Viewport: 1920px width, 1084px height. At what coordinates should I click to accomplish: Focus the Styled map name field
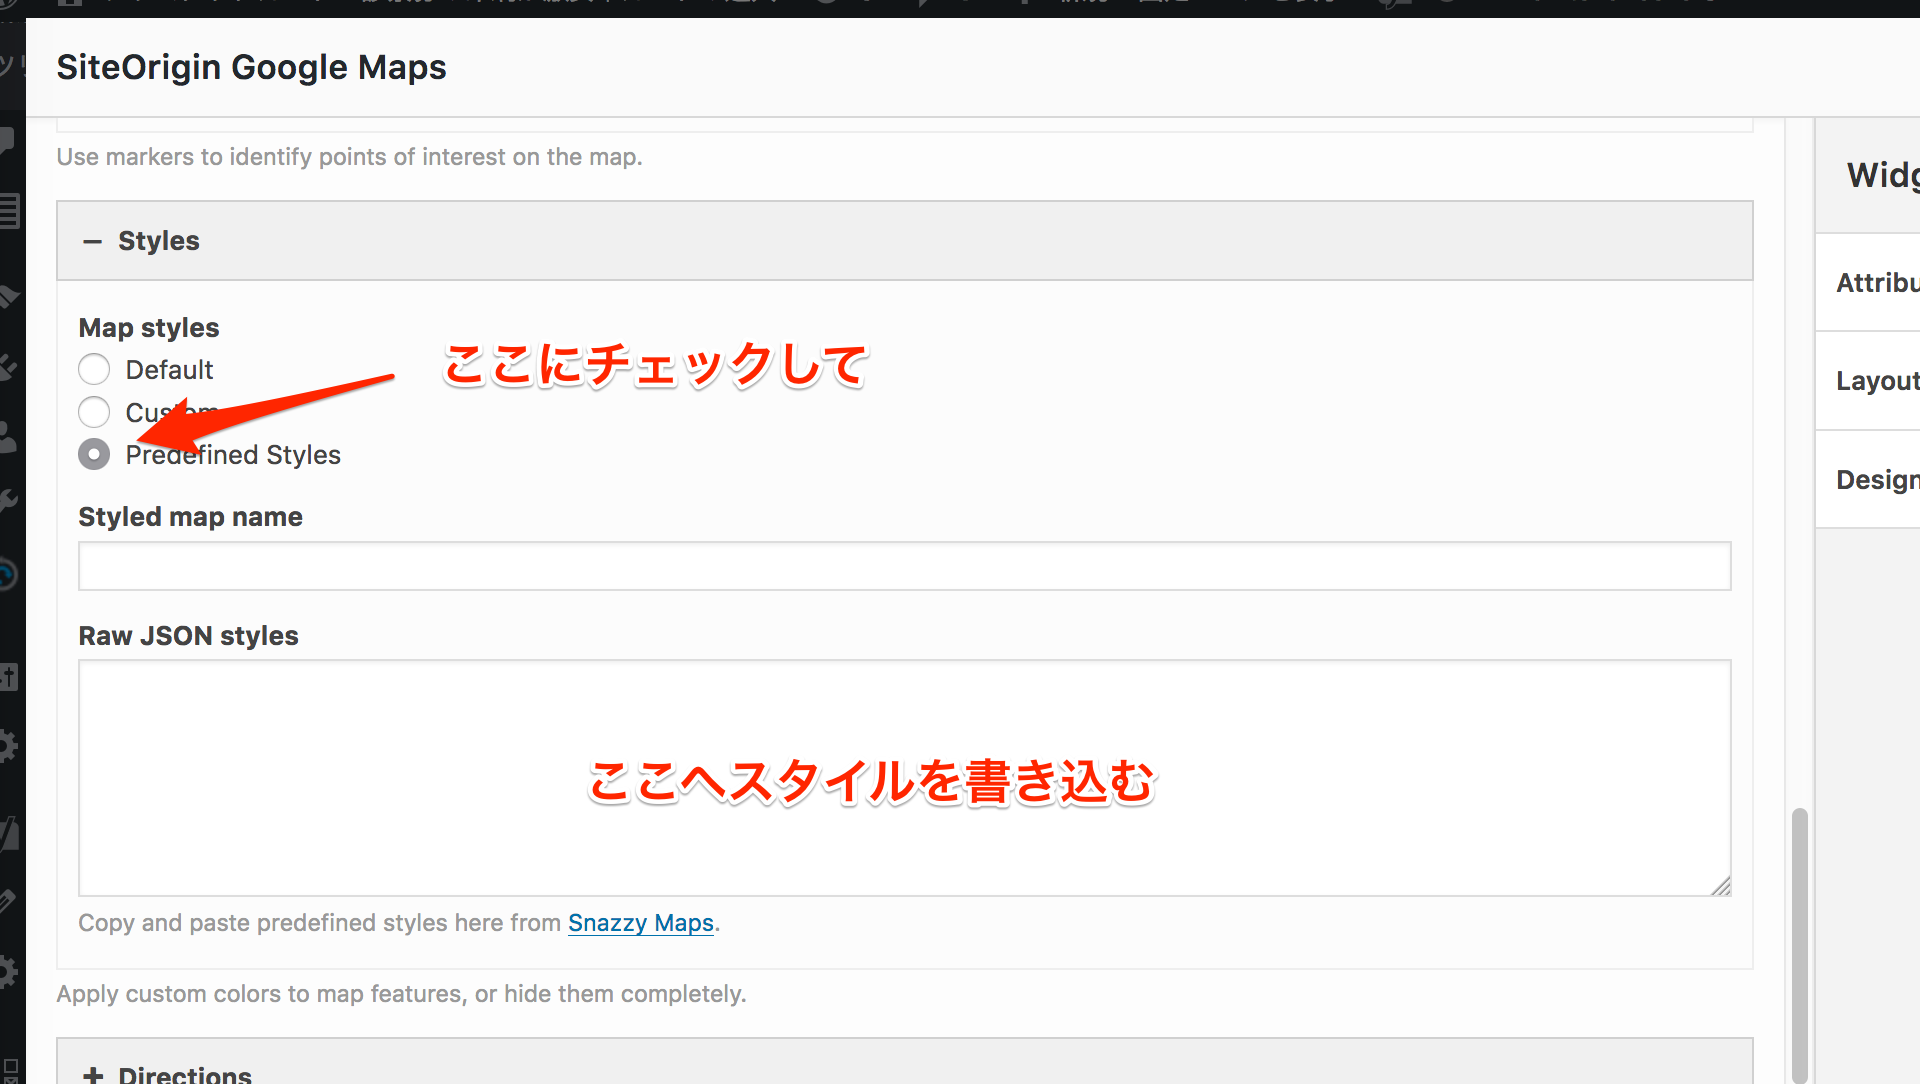(x=904, y=566)
